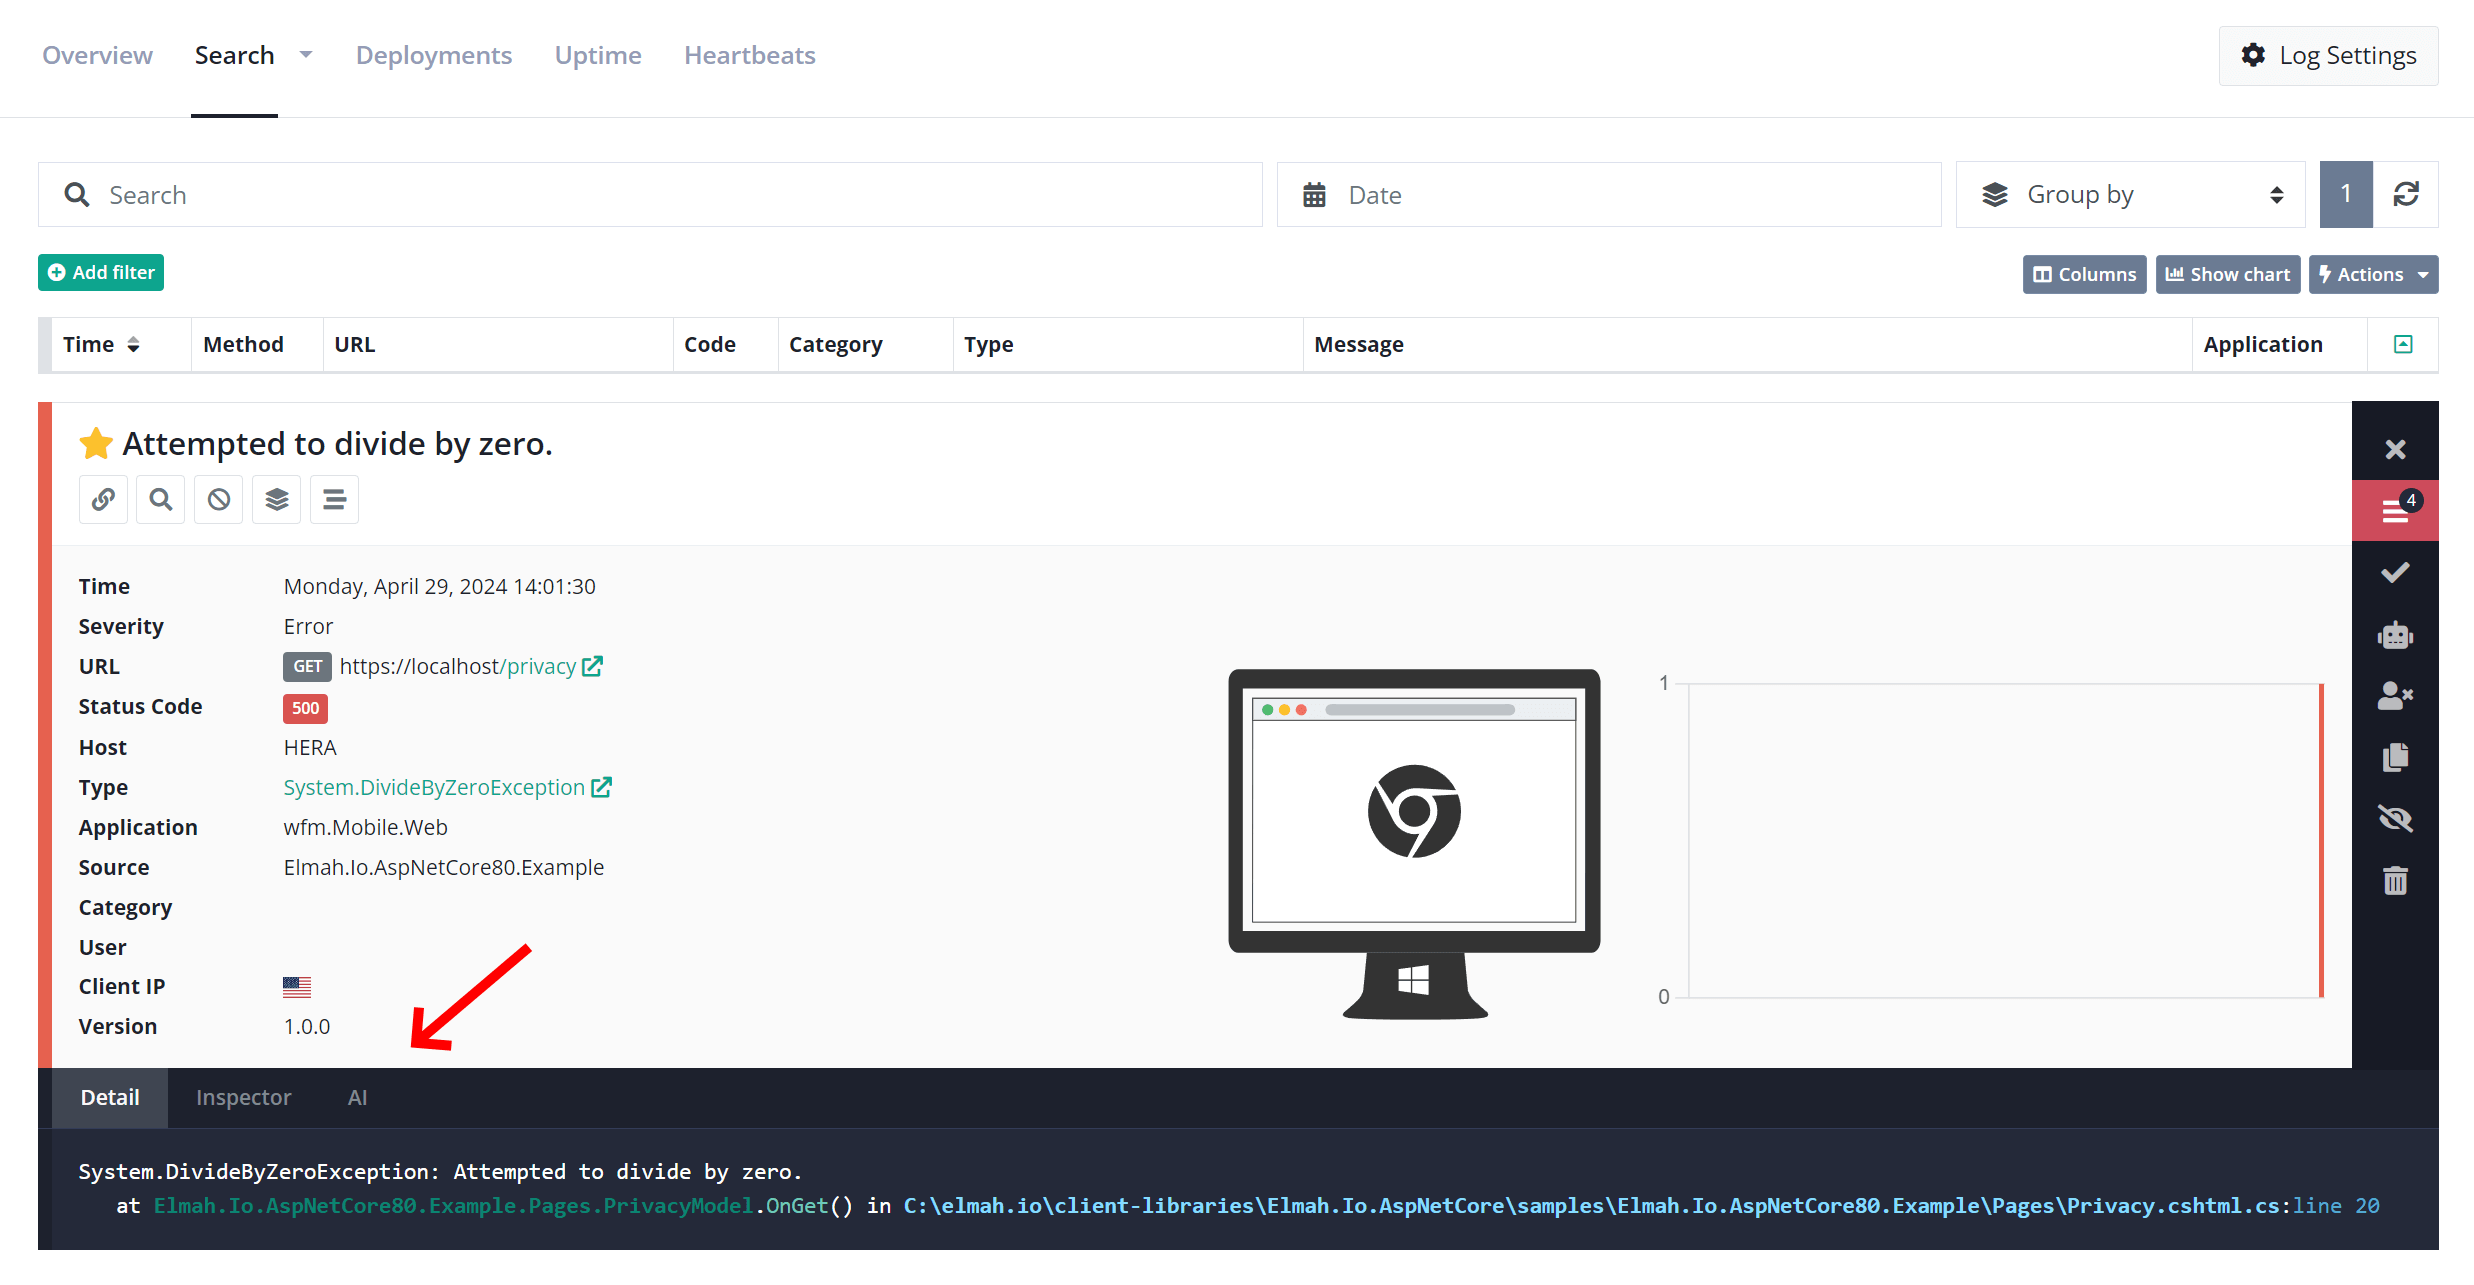
Task: Copy the error details
Action: point(2396,757)
